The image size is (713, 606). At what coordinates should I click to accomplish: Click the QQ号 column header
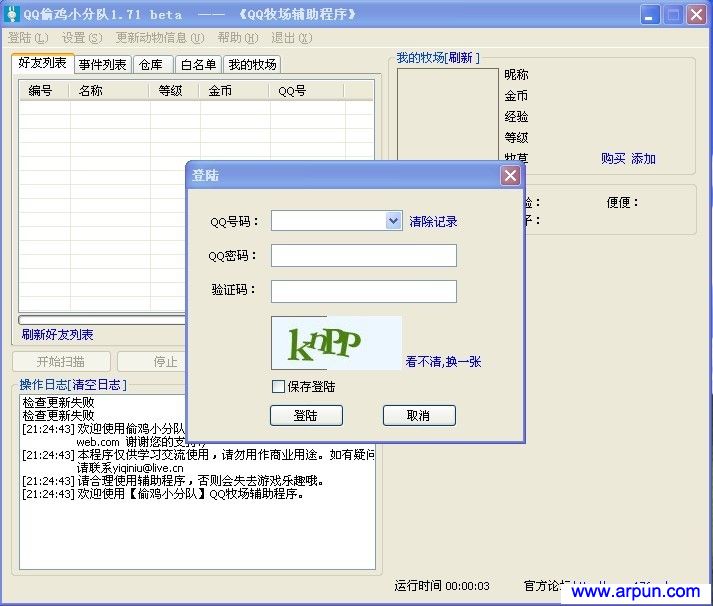tap(307, 90)
